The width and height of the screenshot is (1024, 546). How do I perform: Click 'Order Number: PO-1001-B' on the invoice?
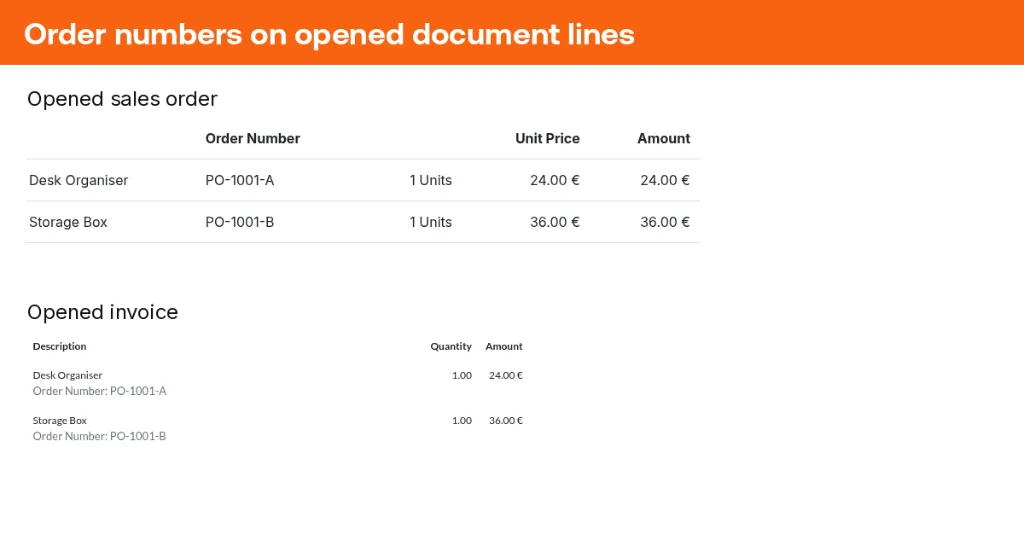[x=99, y=436]
